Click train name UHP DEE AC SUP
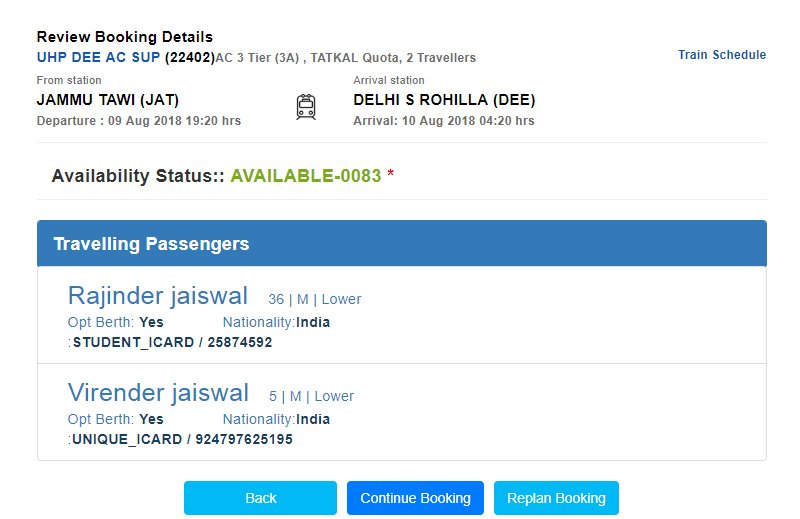Image resolution: width=800 pixels, height=519 pixels. coord(98,57)
